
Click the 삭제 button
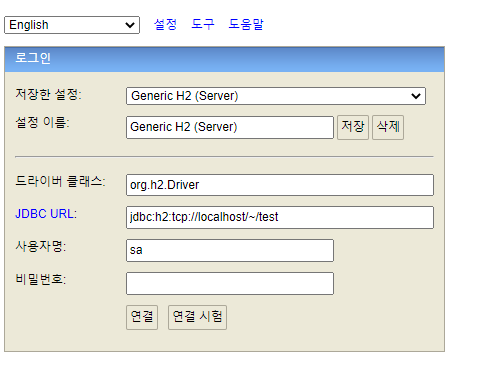(x=388, y=127)
